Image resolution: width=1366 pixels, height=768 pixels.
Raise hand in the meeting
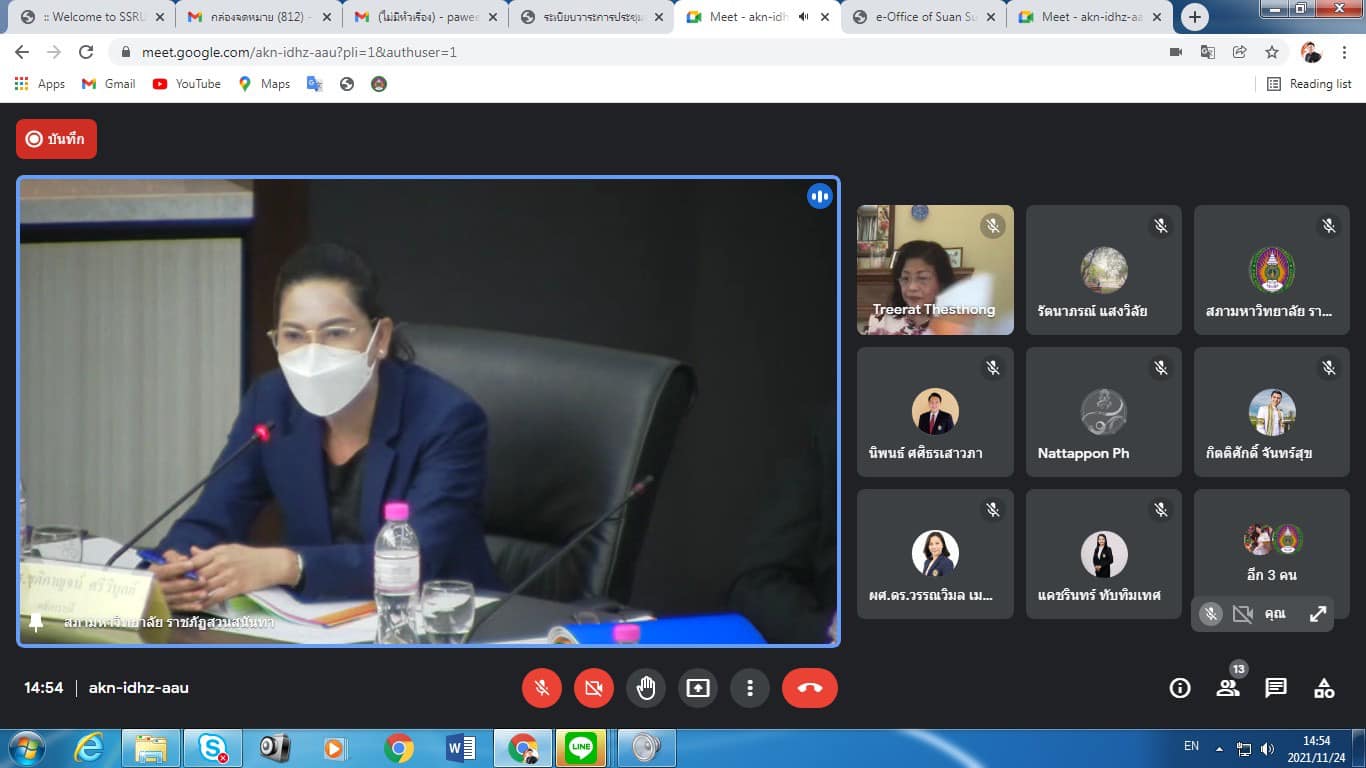(646, 688)
